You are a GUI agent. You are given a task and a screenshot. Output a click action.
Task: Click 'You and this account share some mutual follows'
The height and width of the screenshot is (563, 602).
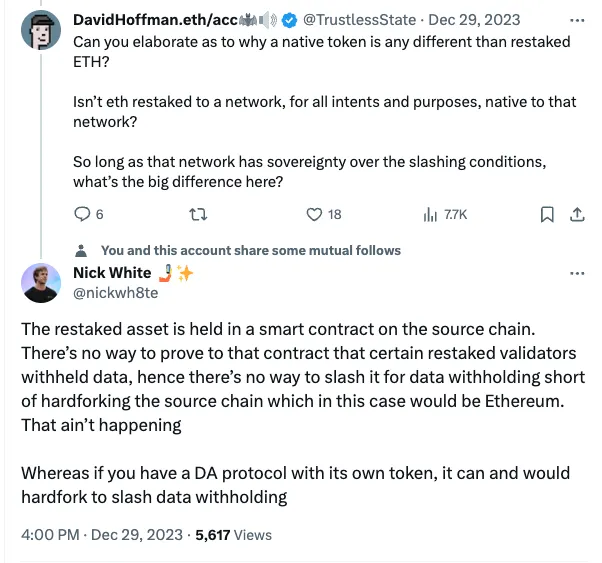pyautogui.click(x=251, y=250)
